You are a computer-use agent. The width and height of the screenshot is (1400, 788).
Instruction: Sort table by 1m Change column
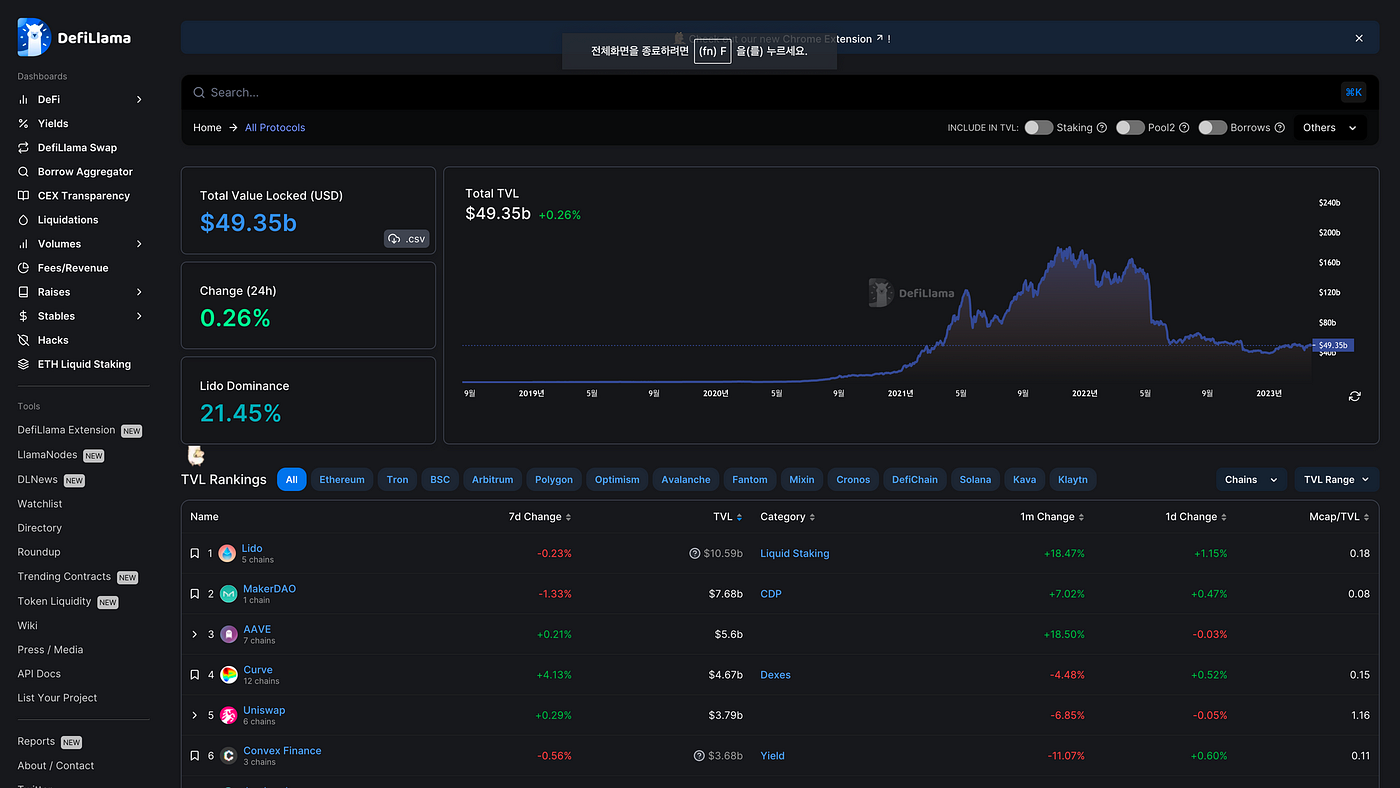point(1052,517)
